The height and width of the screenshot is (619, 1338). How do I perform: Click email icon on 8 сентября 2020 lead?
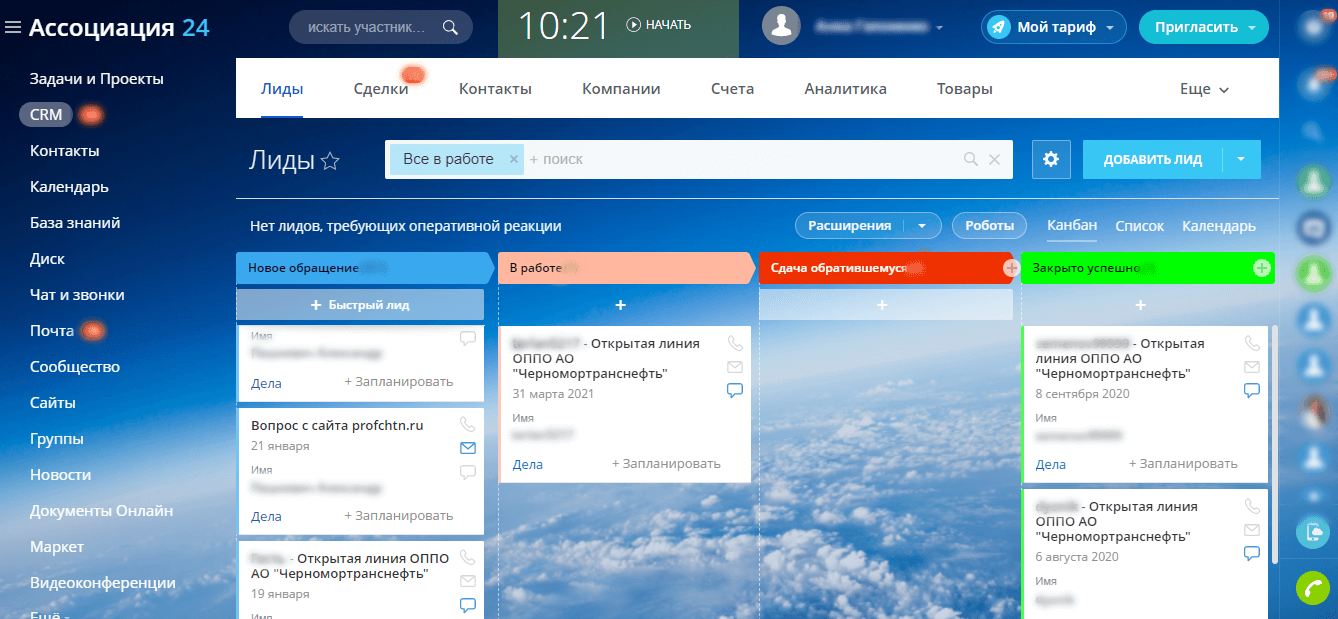click(1252, 367)
